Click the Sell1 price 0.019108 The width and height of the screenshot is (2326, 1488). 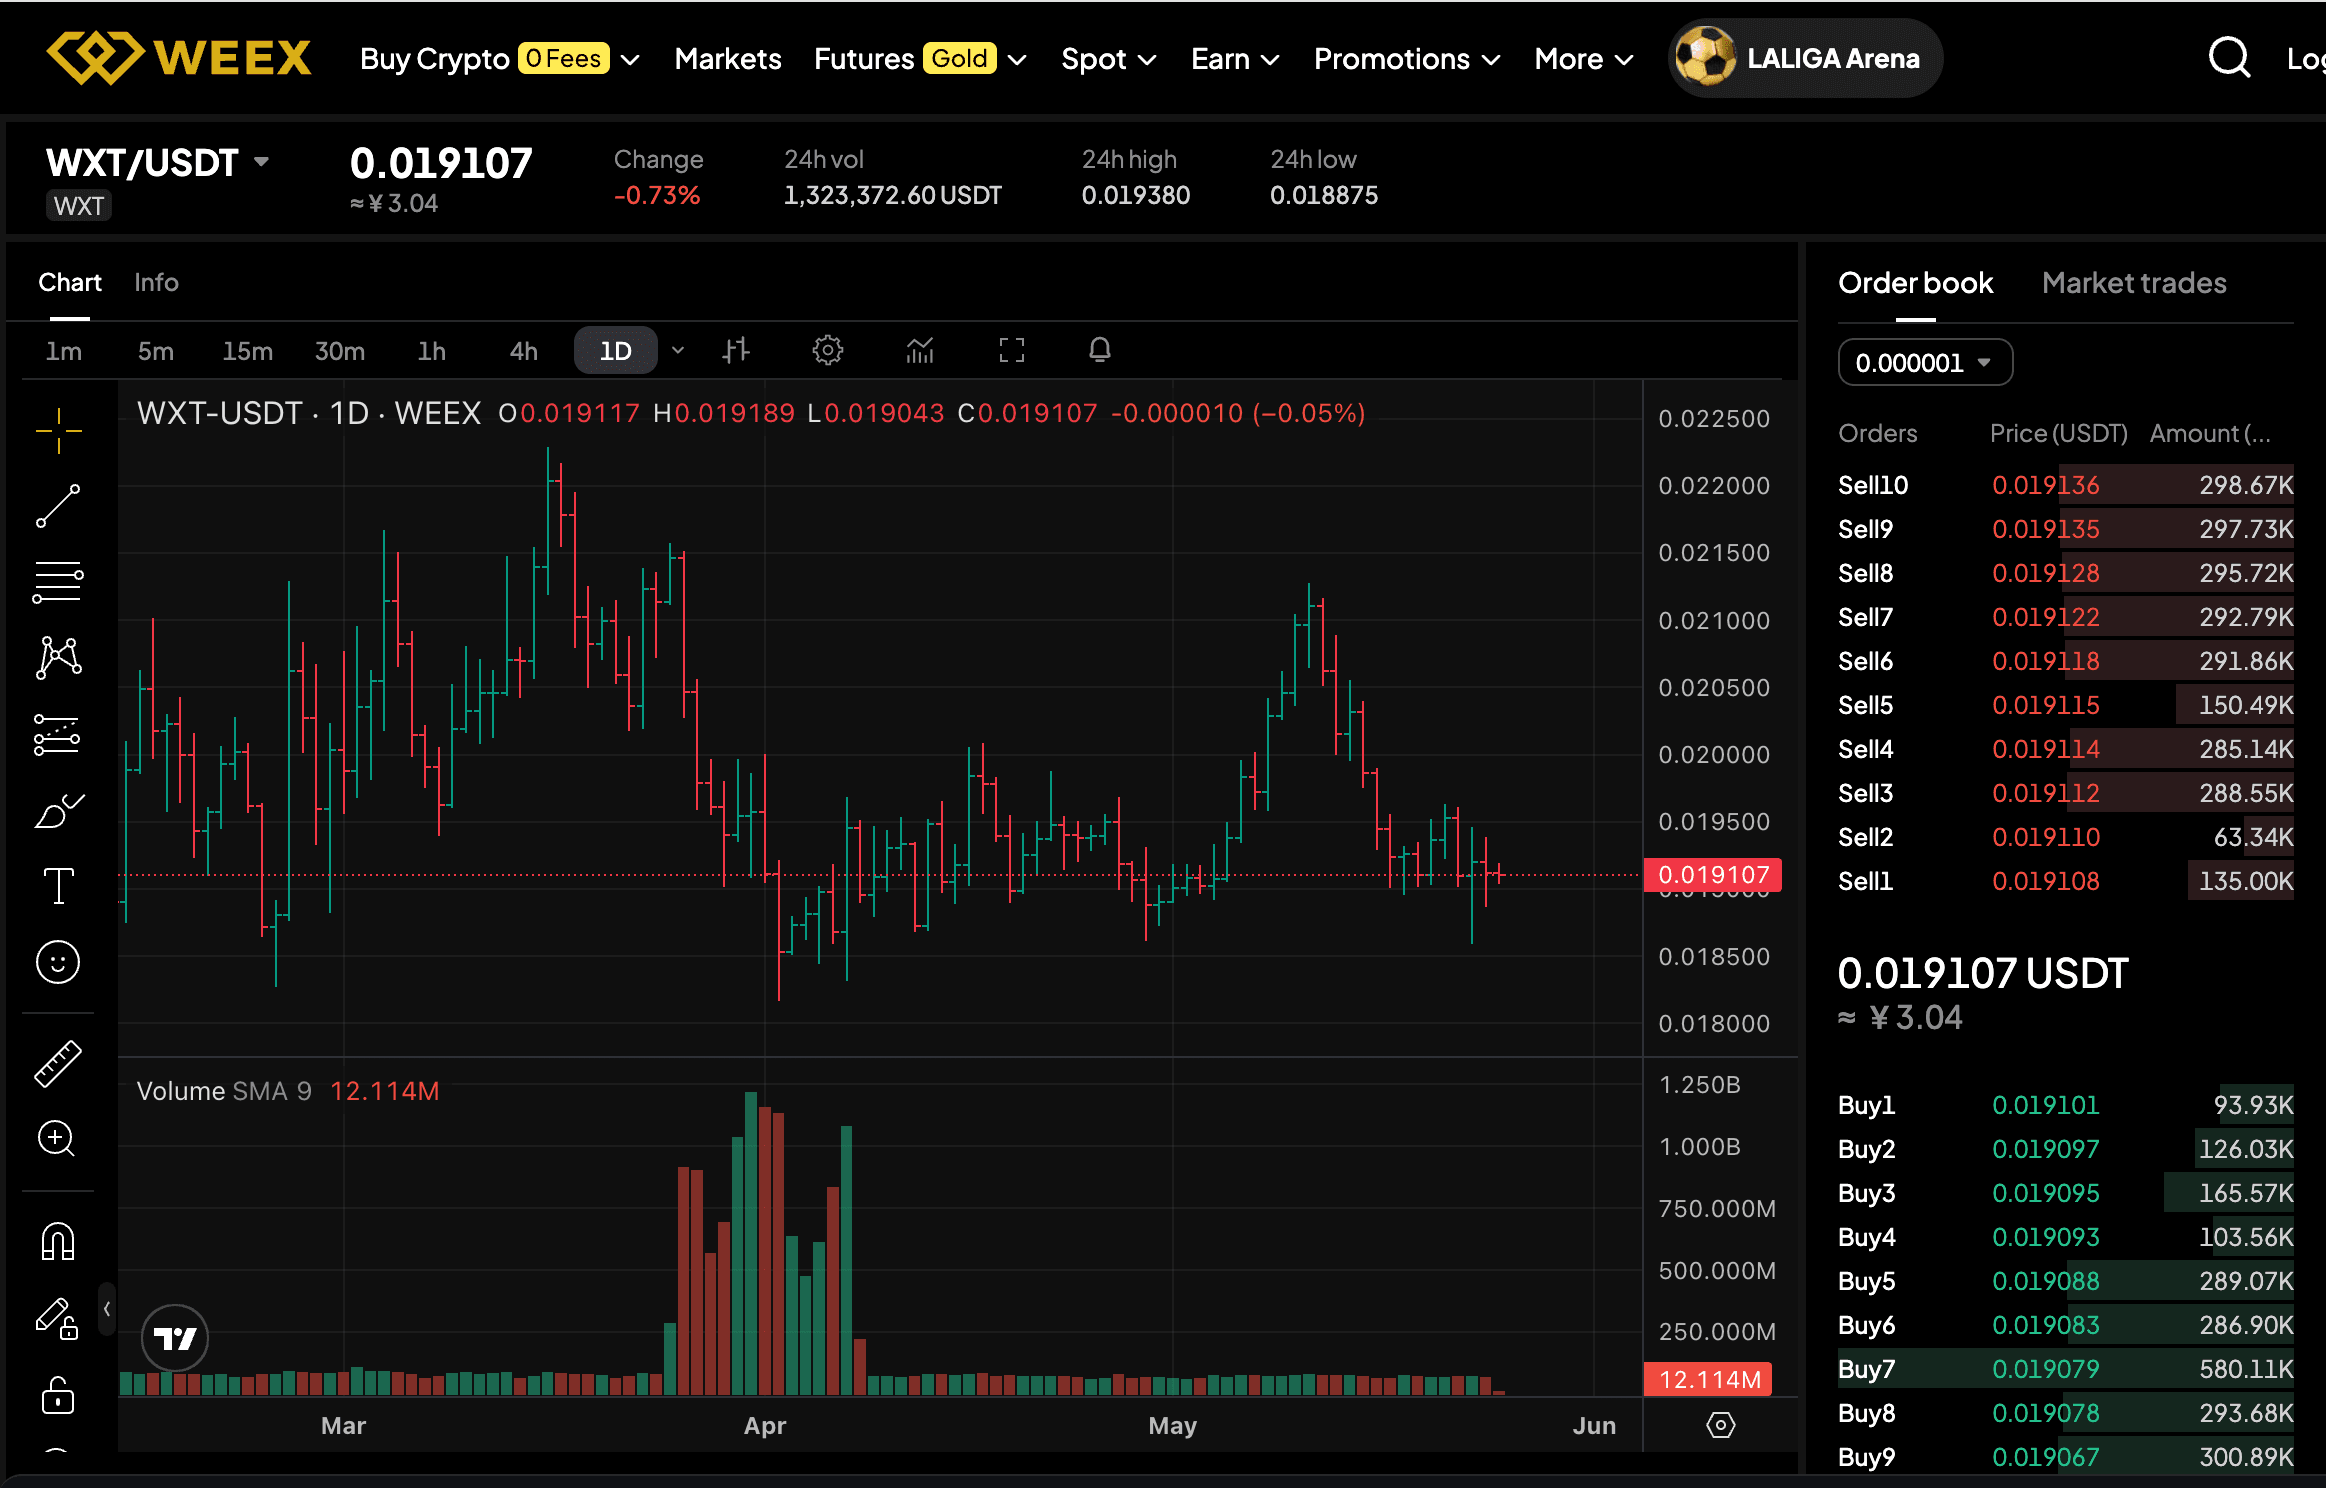point(2046,881)
